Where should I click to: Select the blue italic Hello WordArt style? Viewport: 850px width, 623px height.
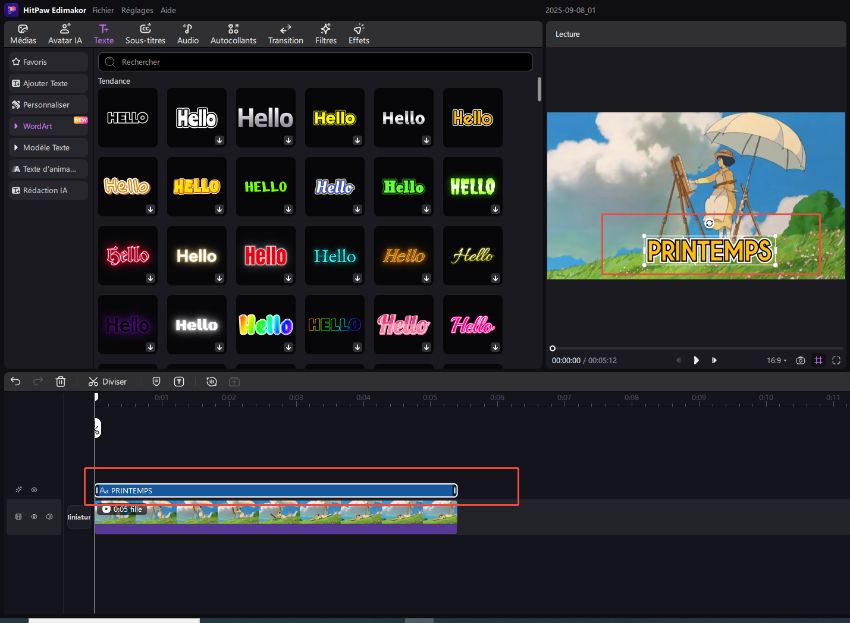coord(334,187)
